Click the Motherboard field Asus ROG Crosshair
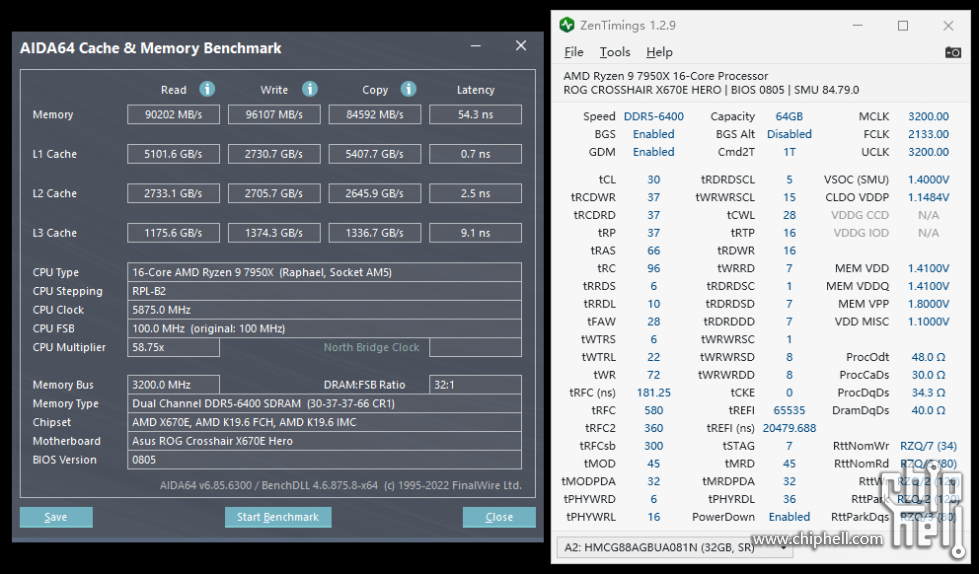 (324, 441)
